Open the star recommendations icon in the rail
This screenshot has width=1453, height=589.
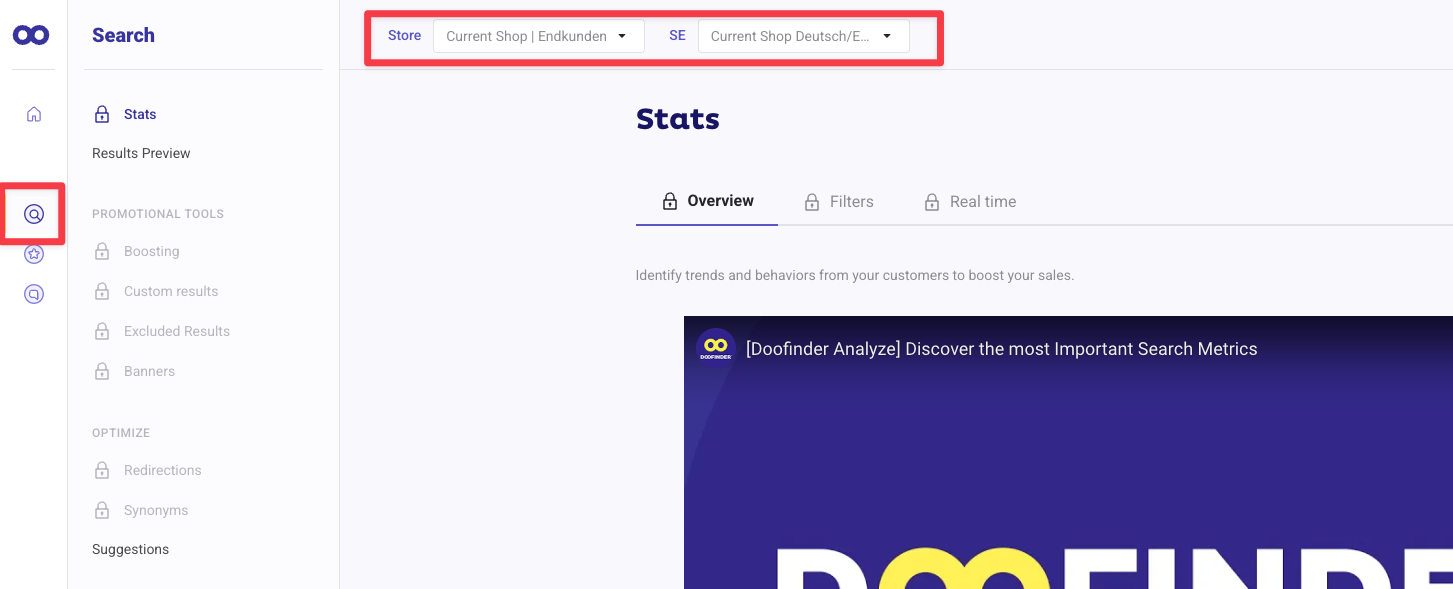(x=34, y=254)
